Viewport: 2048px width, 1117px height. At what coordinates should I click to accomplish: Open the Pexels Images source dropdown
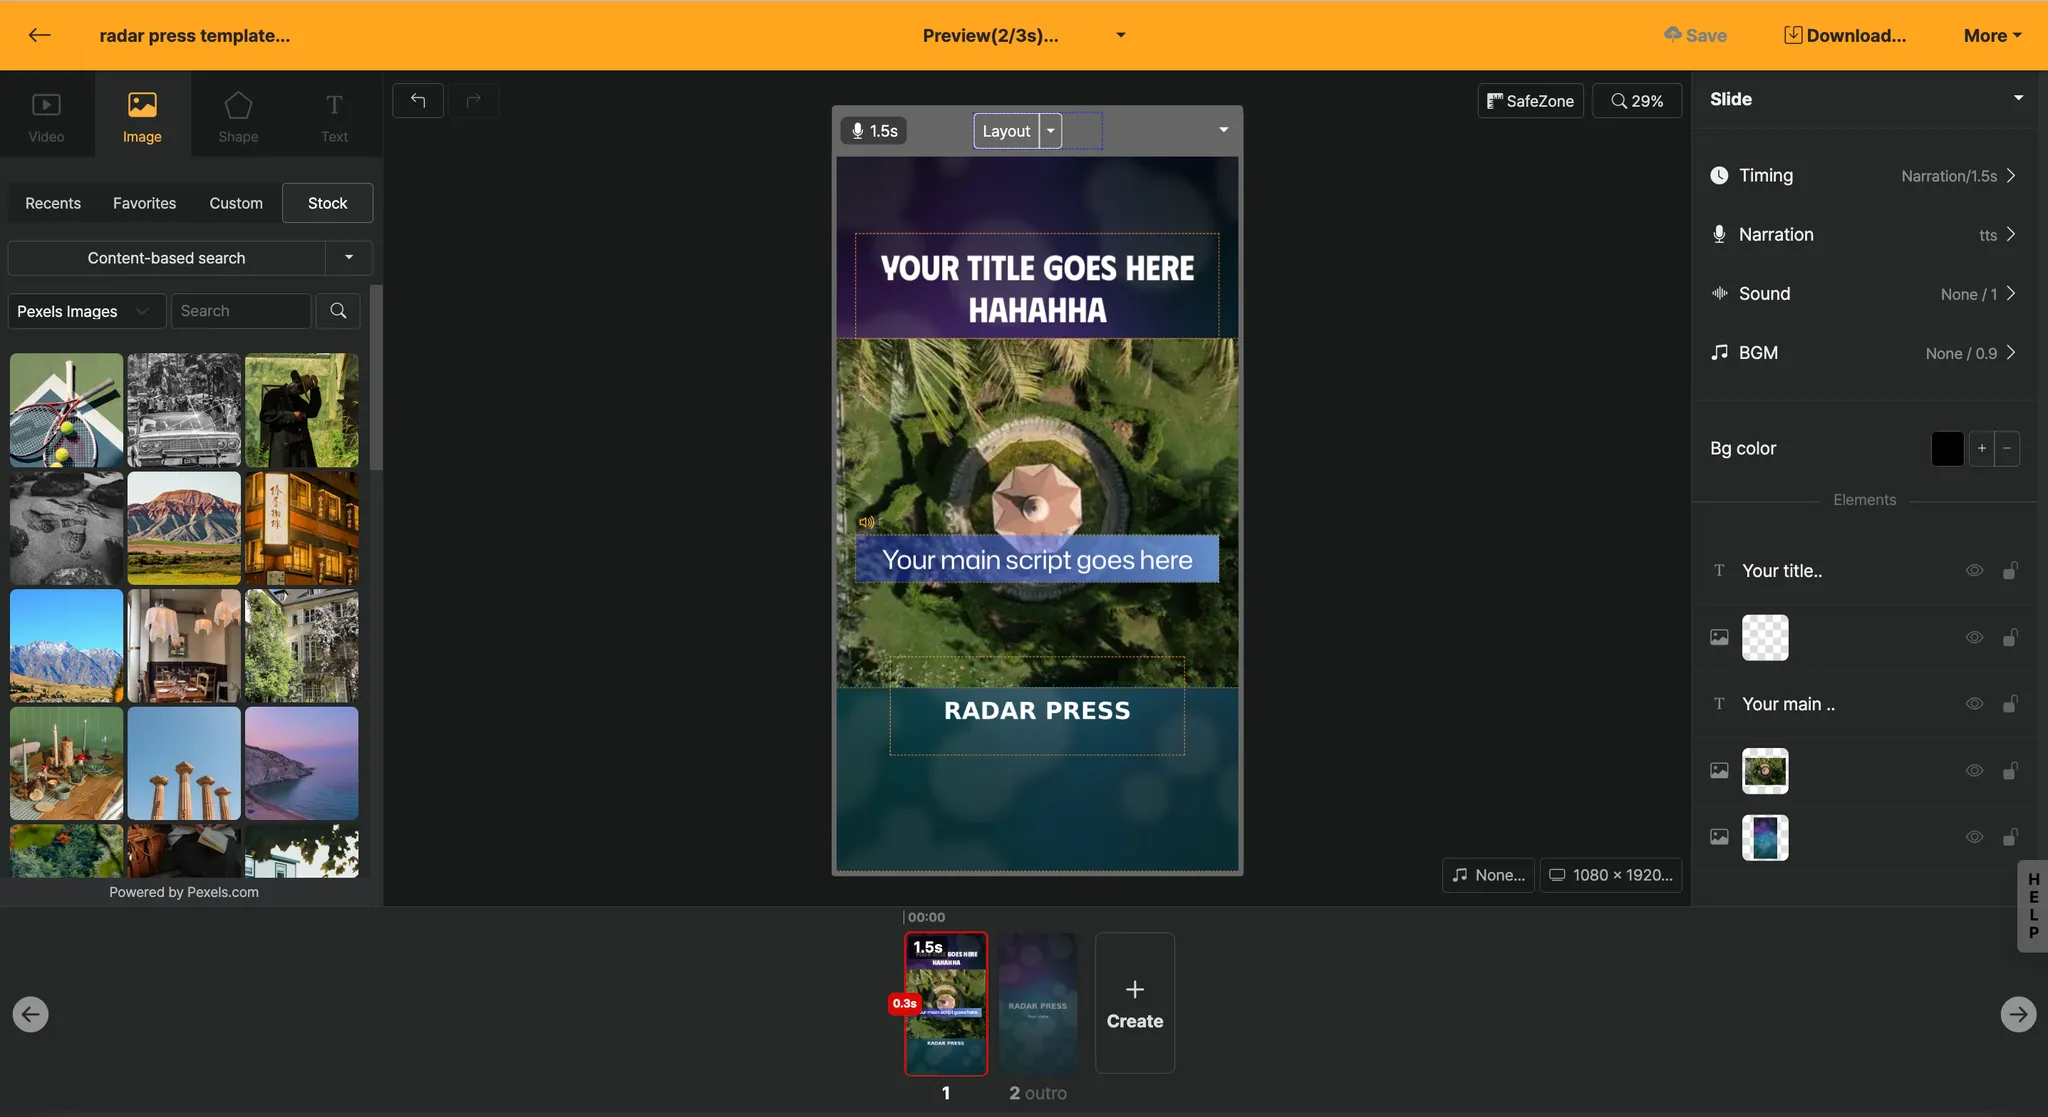click(85, 311)
